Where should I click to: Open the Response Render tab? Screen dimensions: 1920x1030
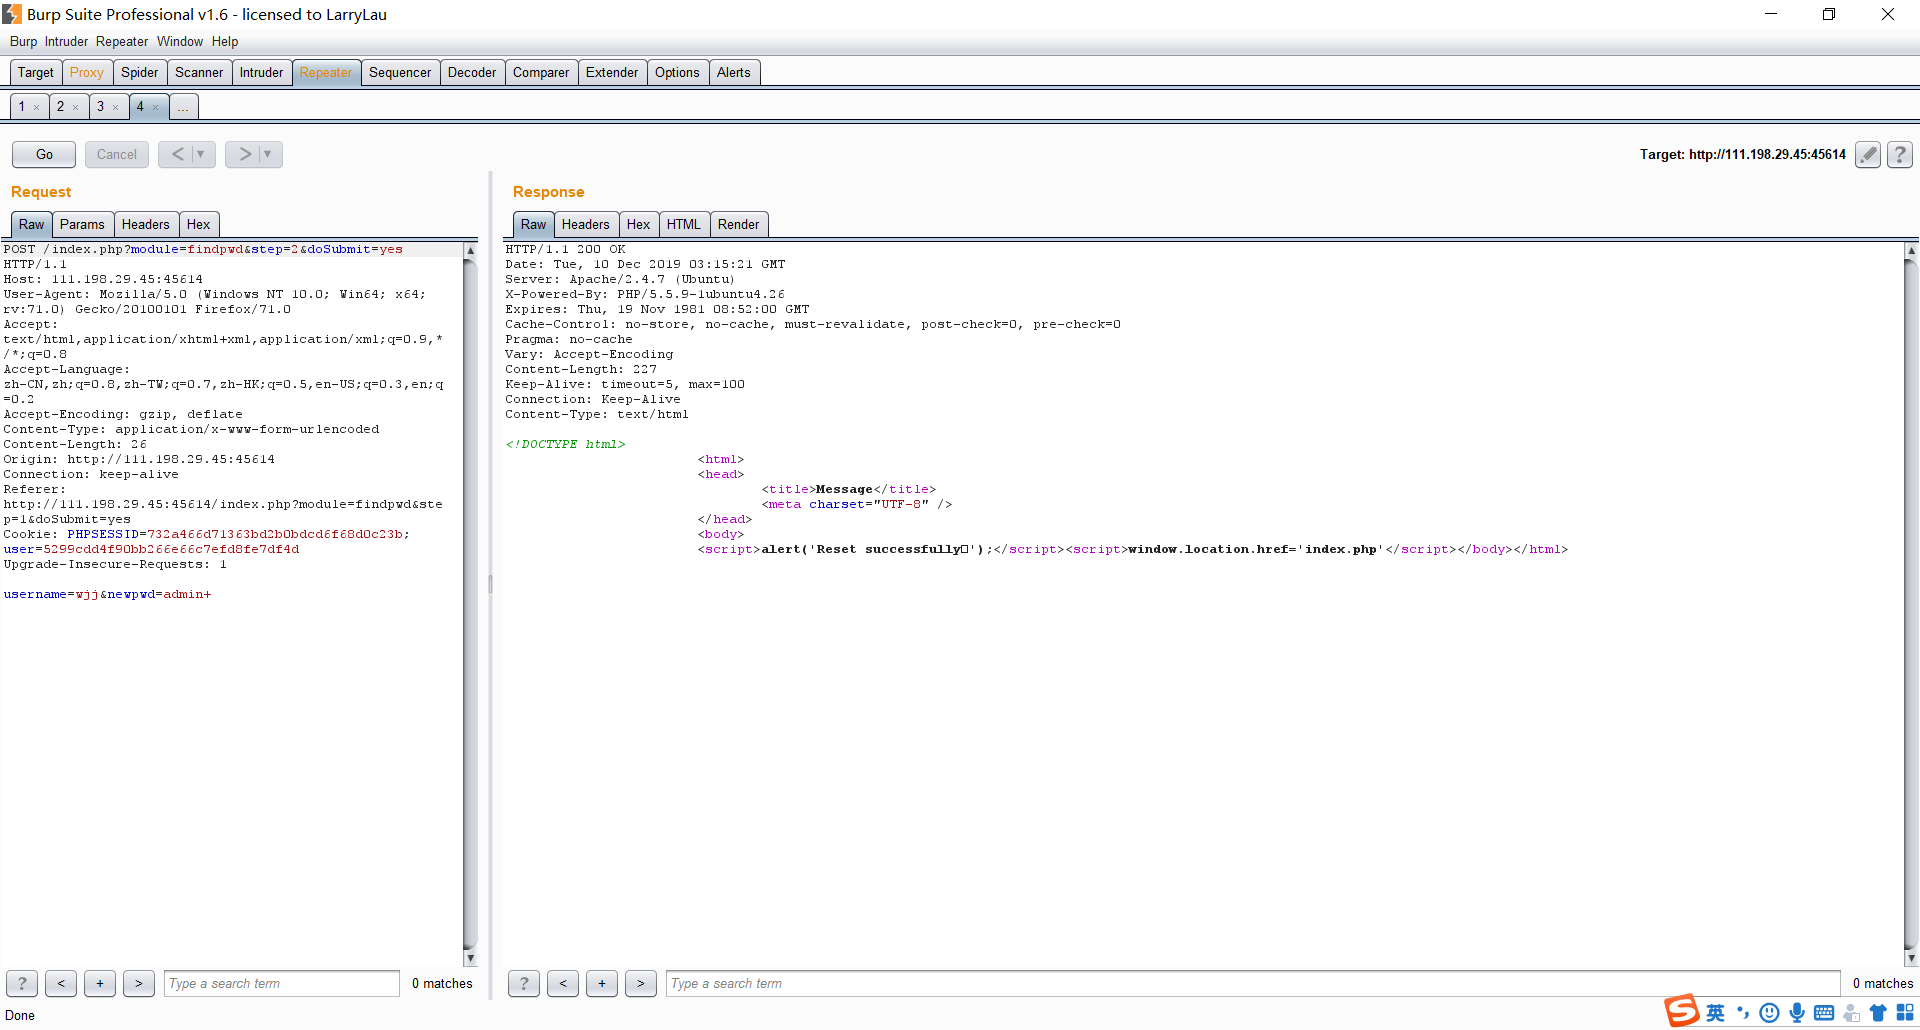[738, 224]
